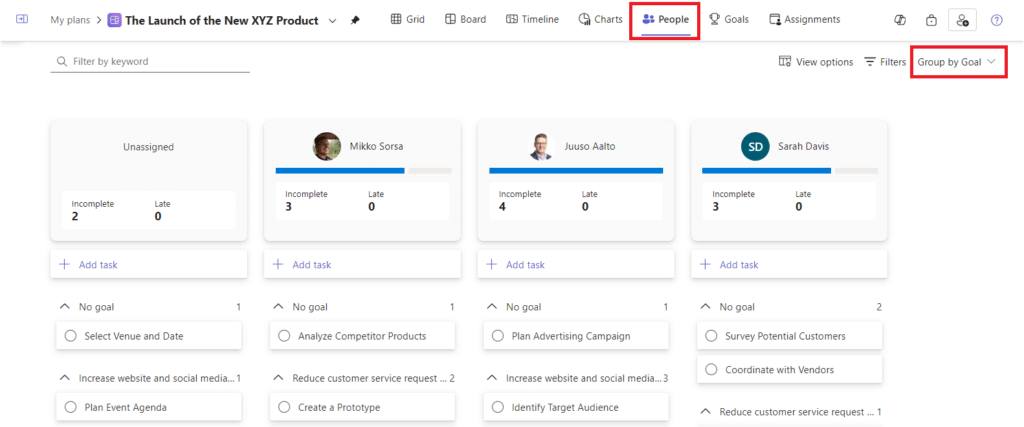Image resolution: width=1024 pixels, height=427 pixels.
Task: Open Analyze Competitor Products task
Action: tap(362, 336)
